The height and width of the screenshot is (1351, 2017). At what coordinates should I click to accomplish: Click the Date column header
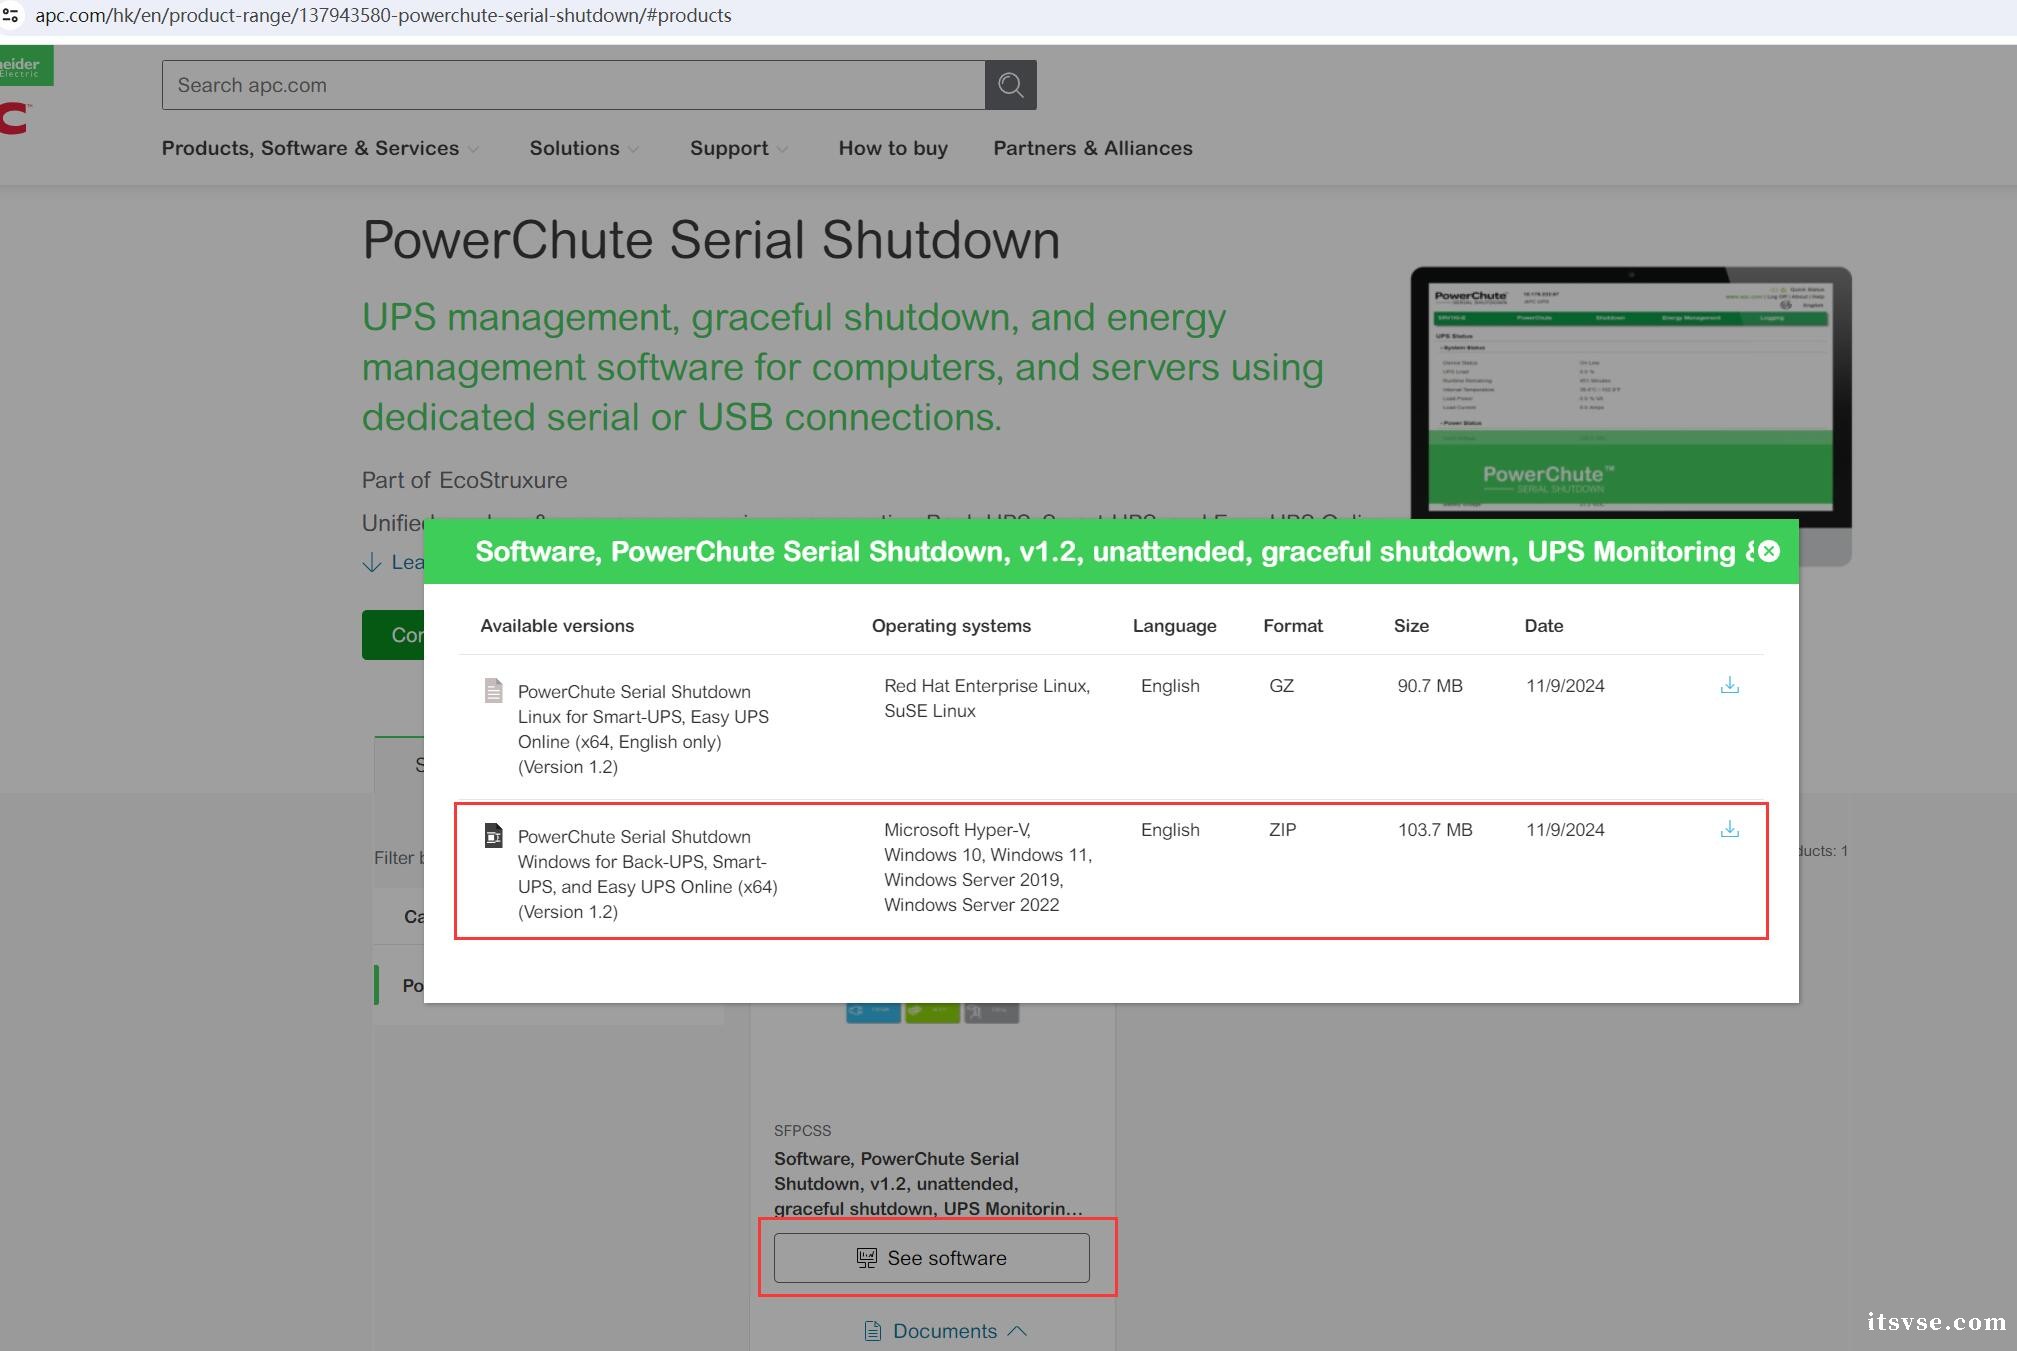[1543, 626]
